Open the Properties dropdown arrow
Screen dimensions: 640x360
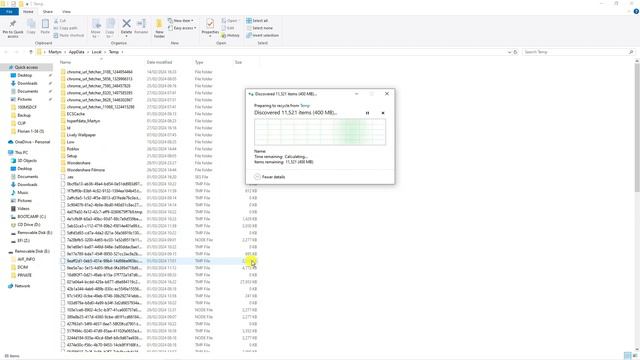click(x=210, y=36)
